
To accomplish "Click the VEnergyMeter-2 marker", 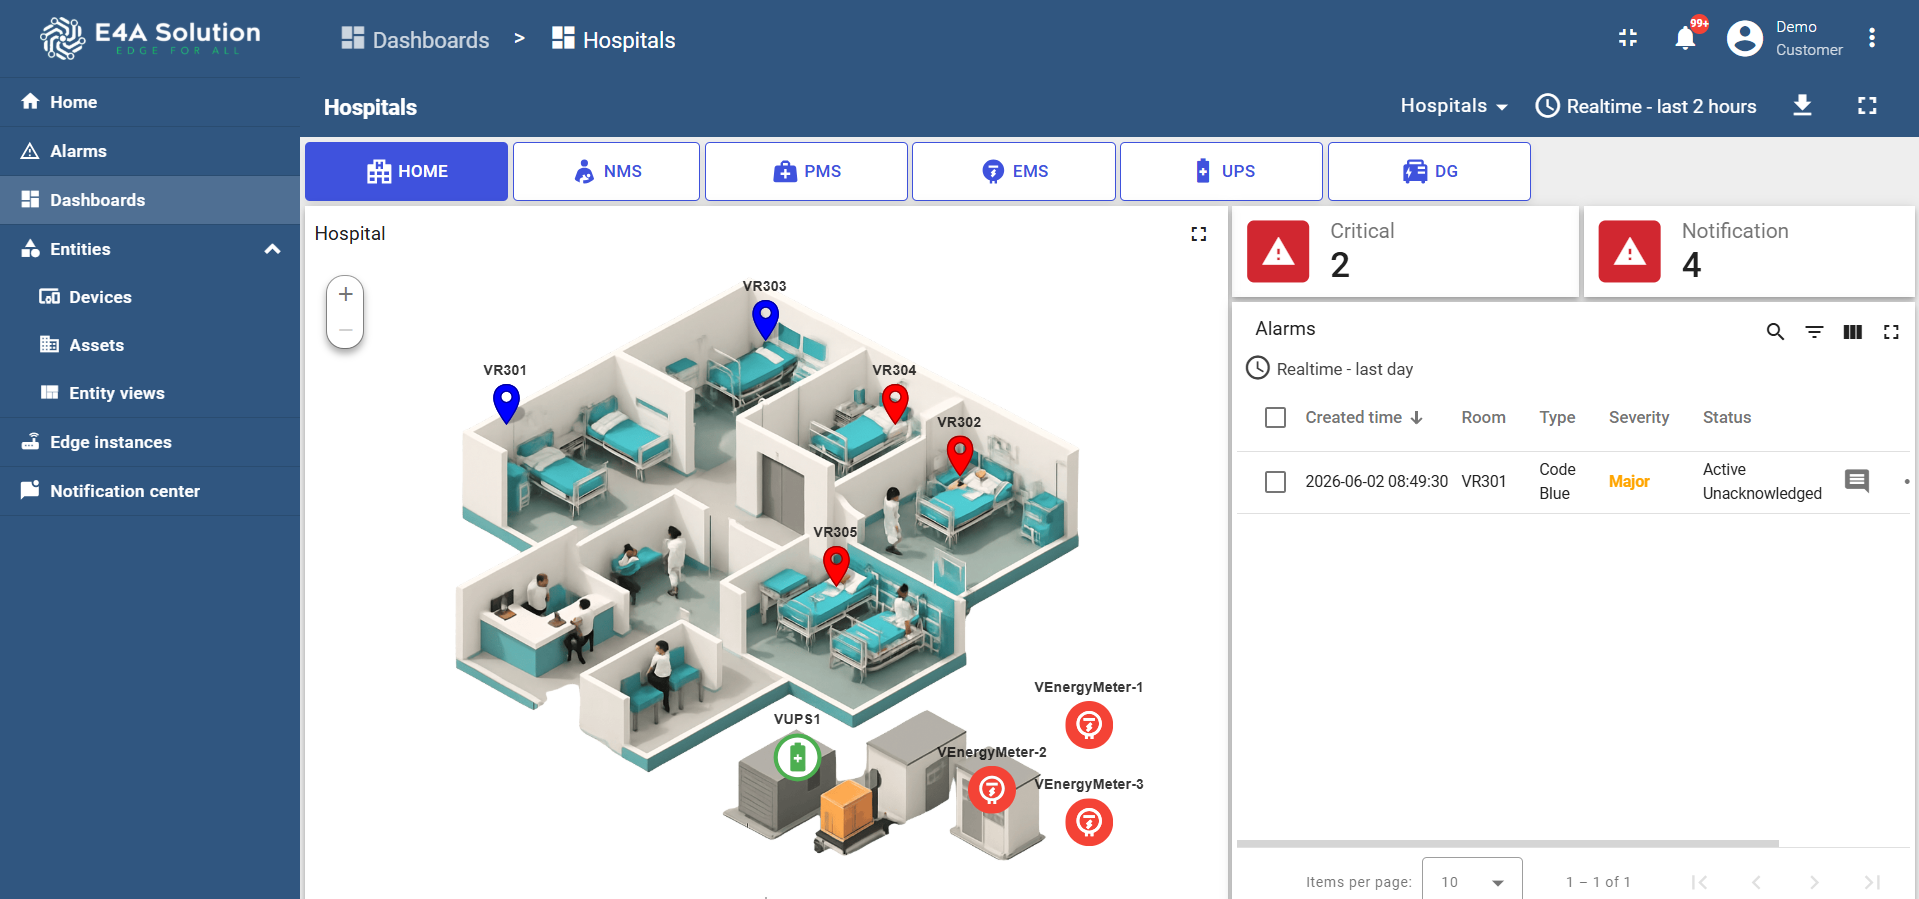I will (x=992, y=789).
